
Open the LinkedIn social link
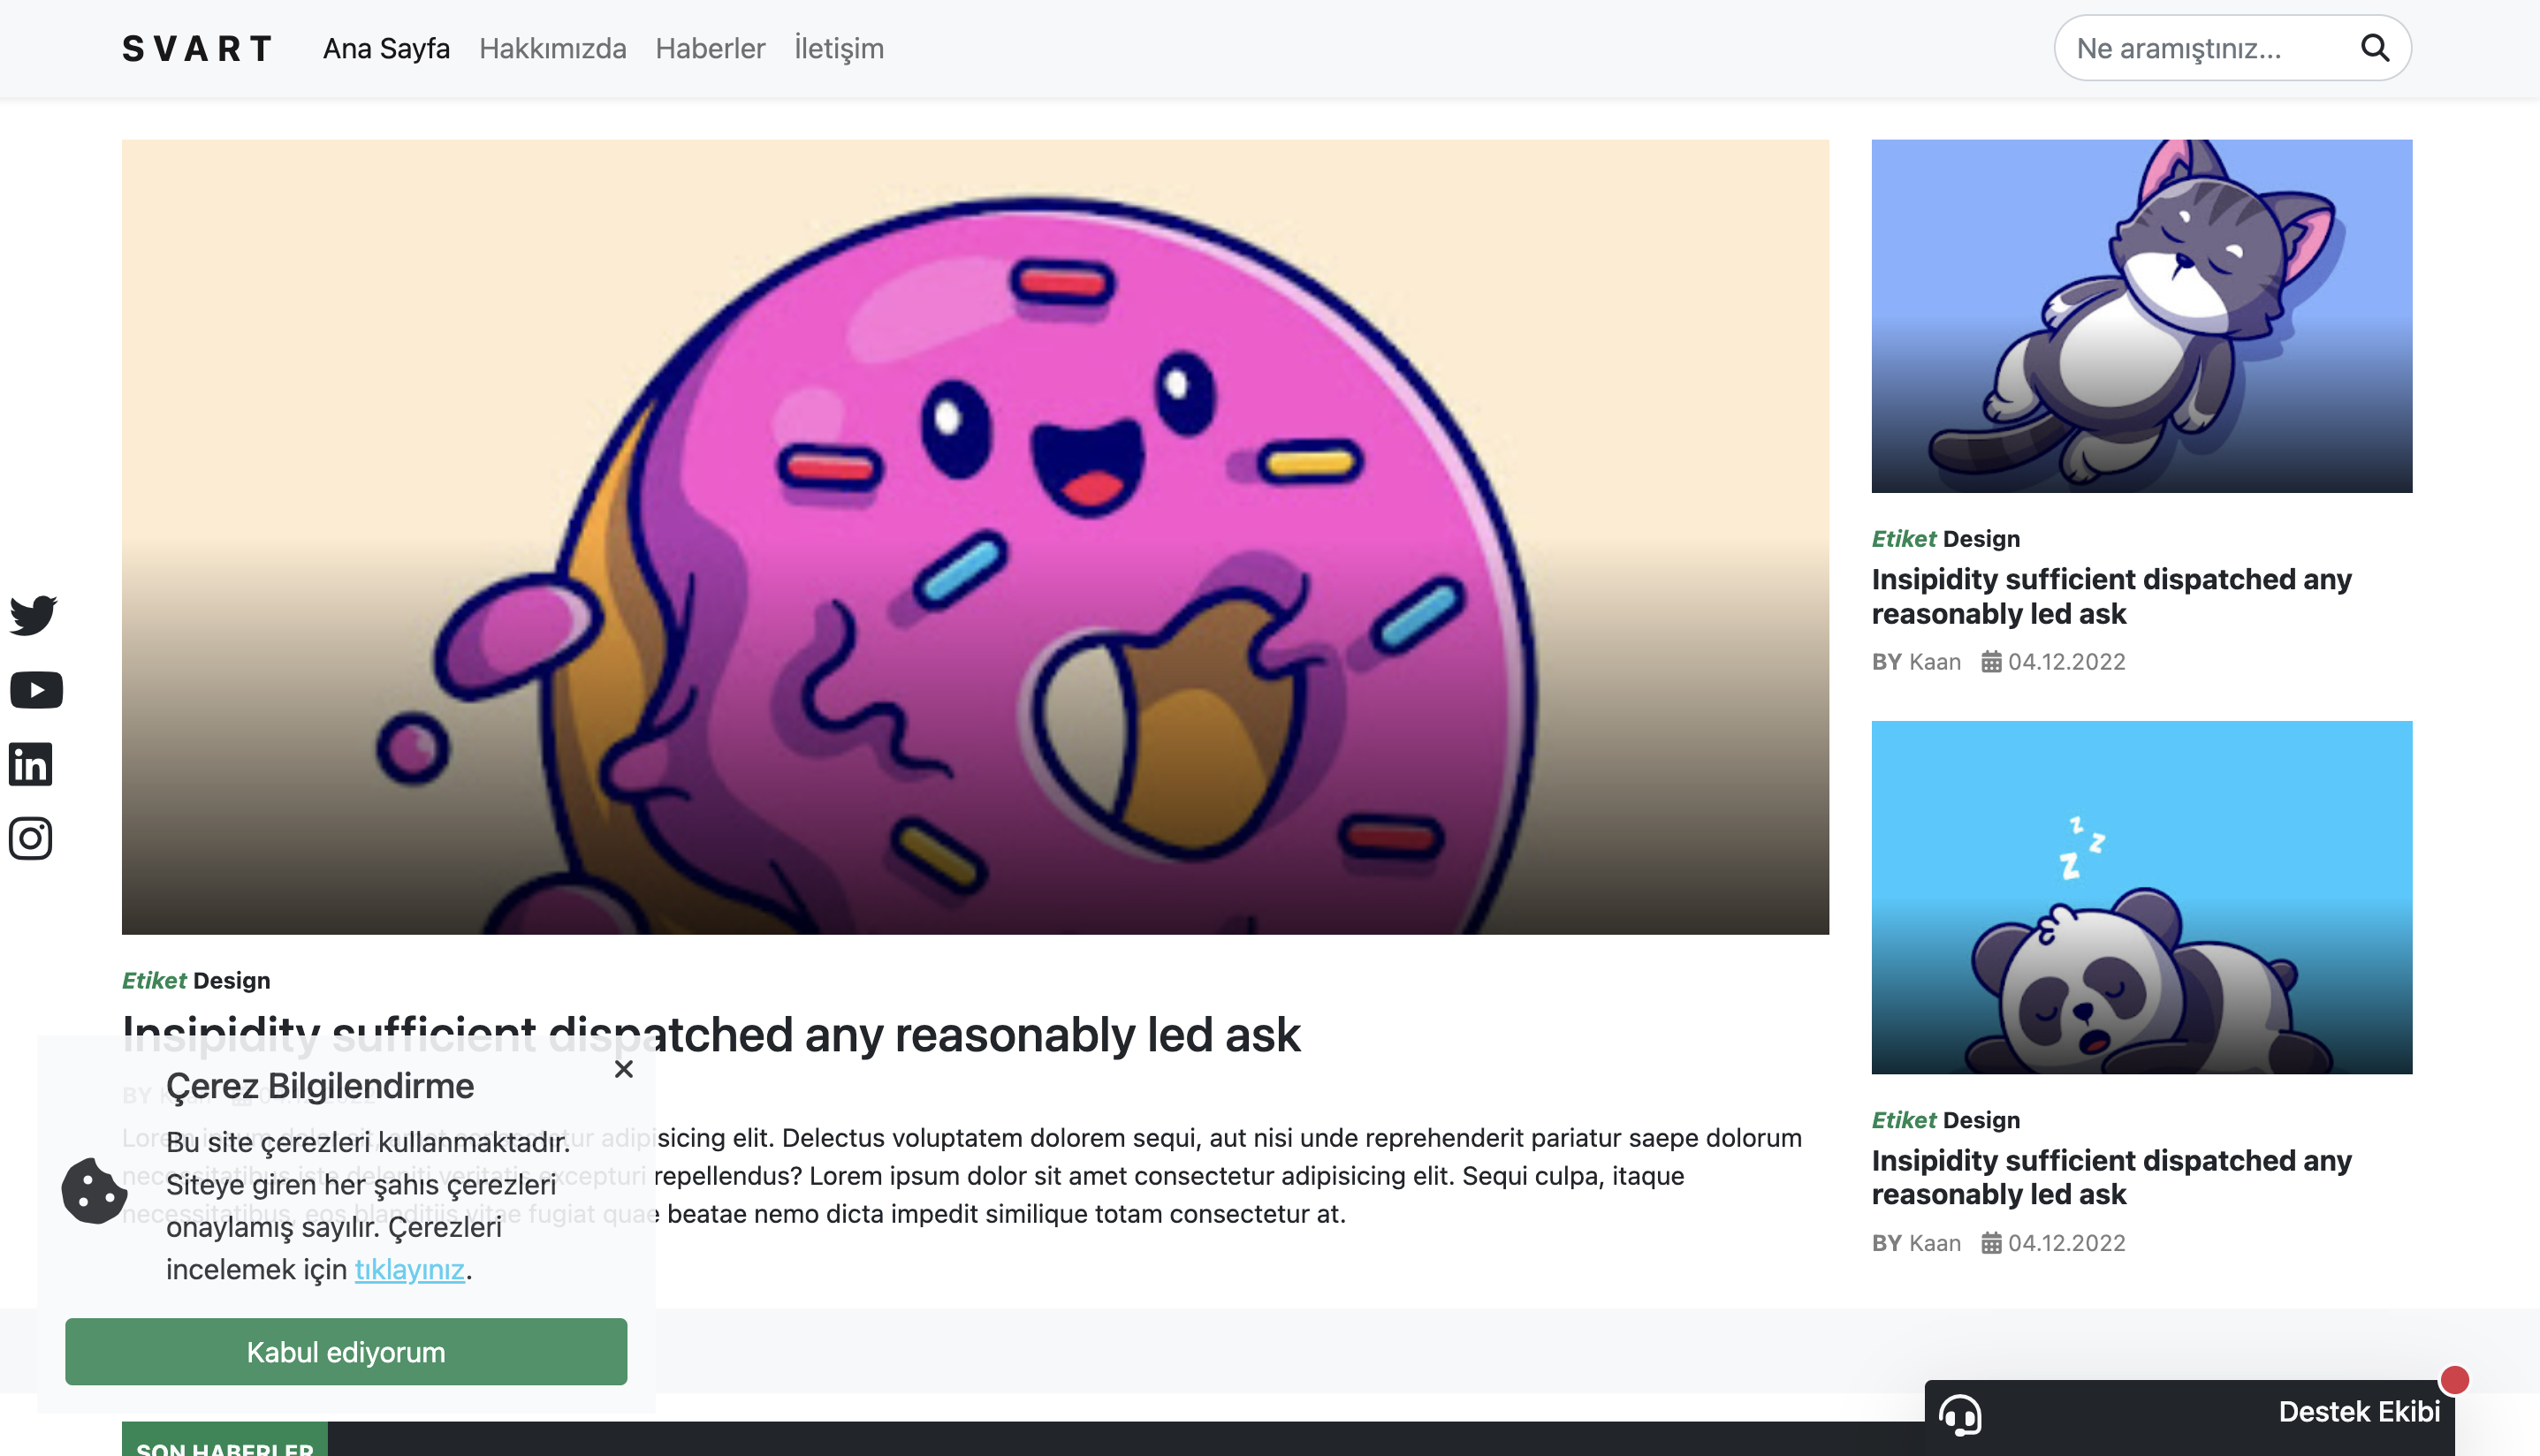pos(31,764)
